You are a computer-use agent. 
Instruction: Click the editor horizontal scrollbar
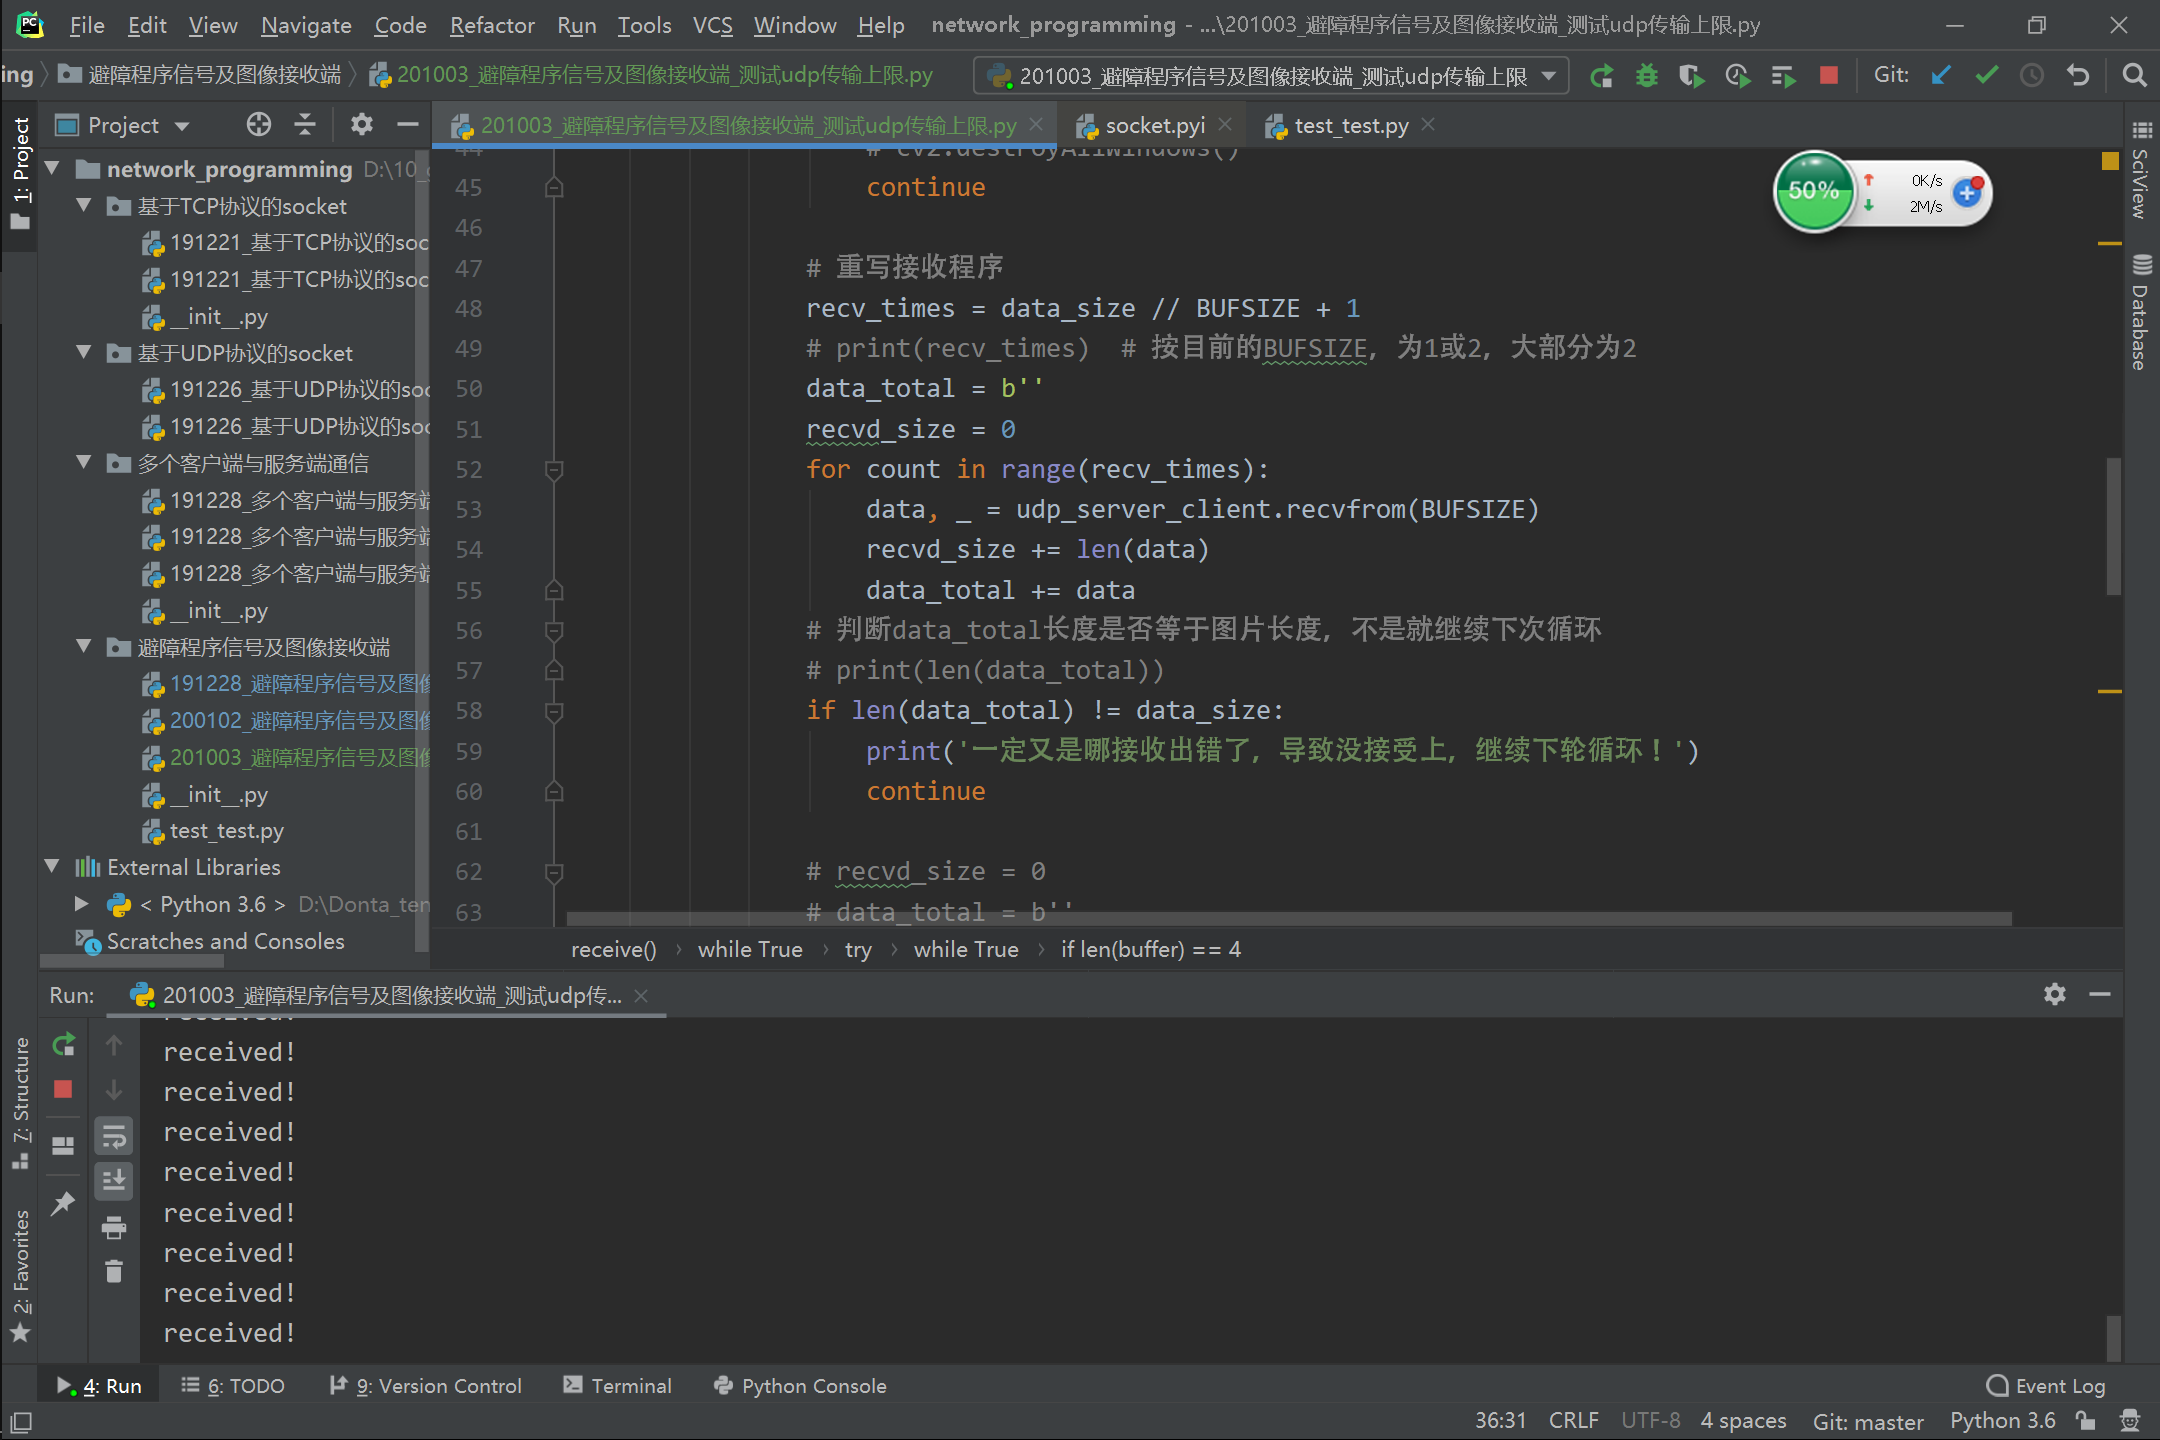click(1288, 918)
